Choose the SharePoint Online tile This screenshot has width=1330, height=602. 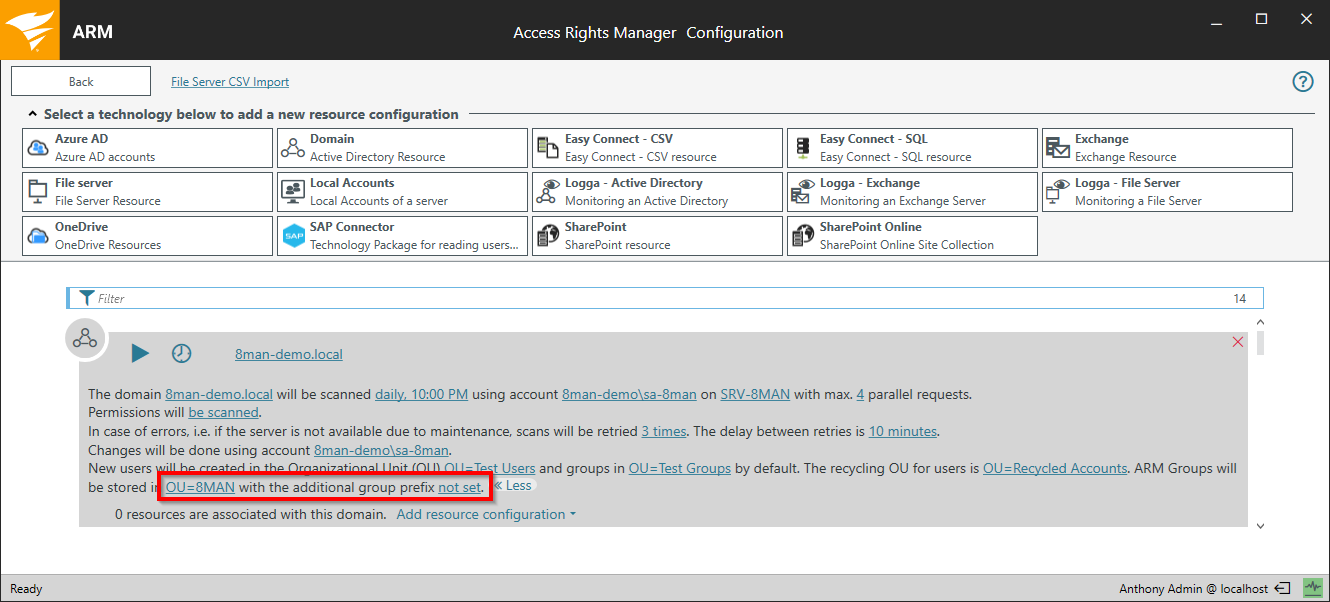pos(912,236)
